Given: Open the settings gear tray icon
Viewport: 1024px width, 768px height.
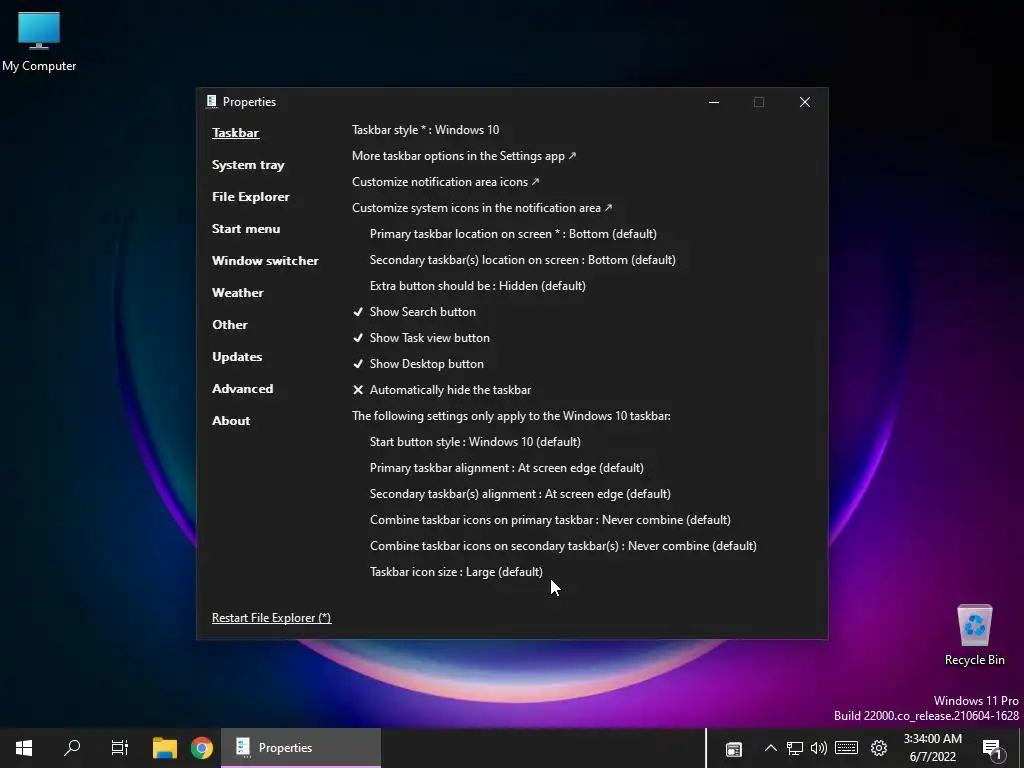Looking at the screenshot, I should click(879, 748).
